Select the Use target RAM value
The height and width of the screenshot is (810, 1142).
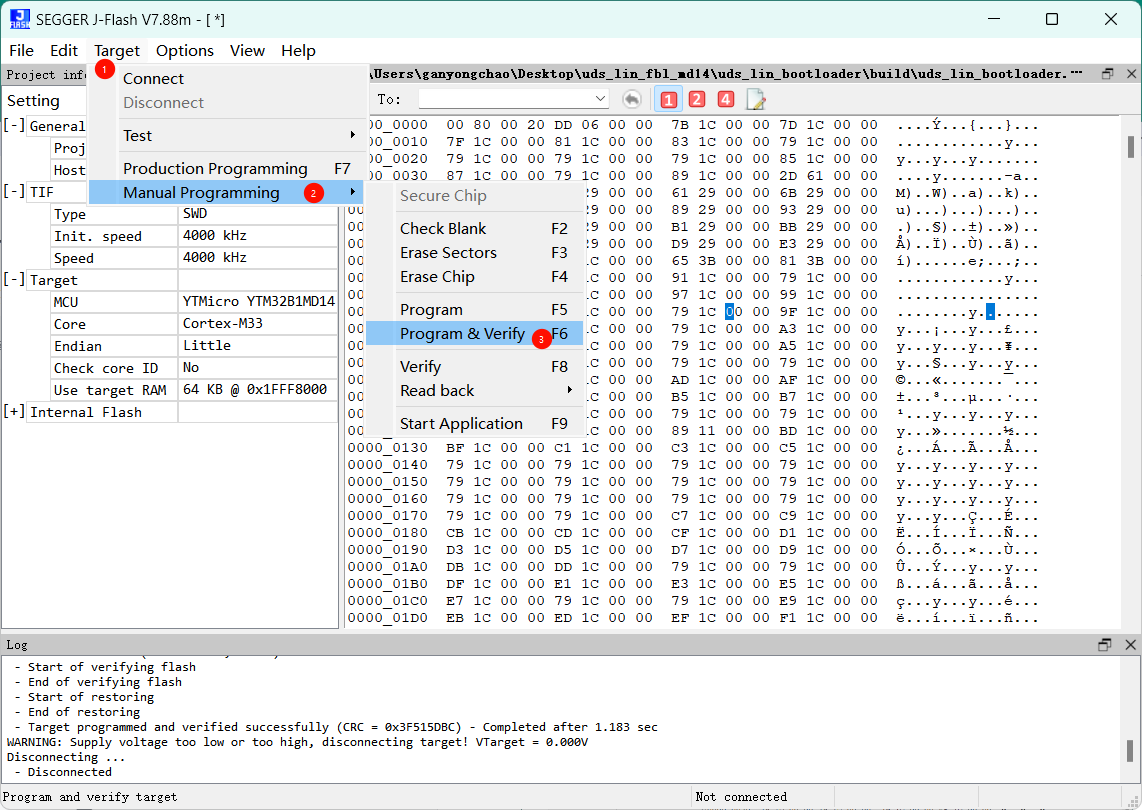[259, 390]
